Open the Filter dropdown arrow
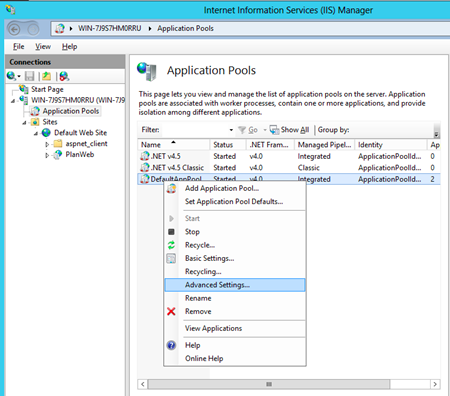Image resolution: width=450 pixels, height=396 pixels. click(x=231, y=130)
